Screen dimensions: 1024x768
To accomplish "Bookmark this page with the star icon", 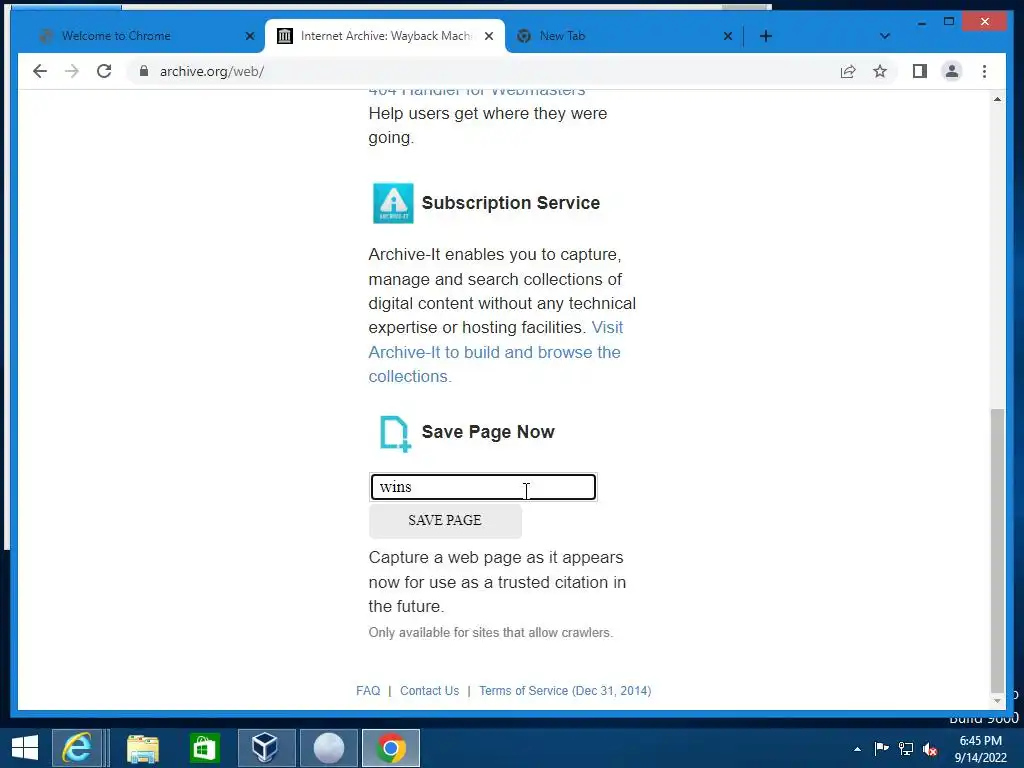I will (880, 71).
